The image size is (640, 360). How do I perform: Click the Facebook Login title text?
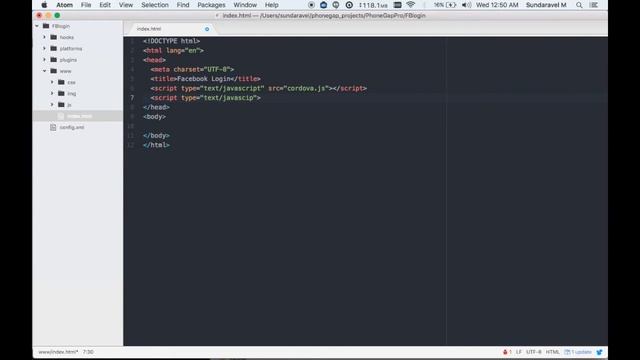(x=204, y=79)
